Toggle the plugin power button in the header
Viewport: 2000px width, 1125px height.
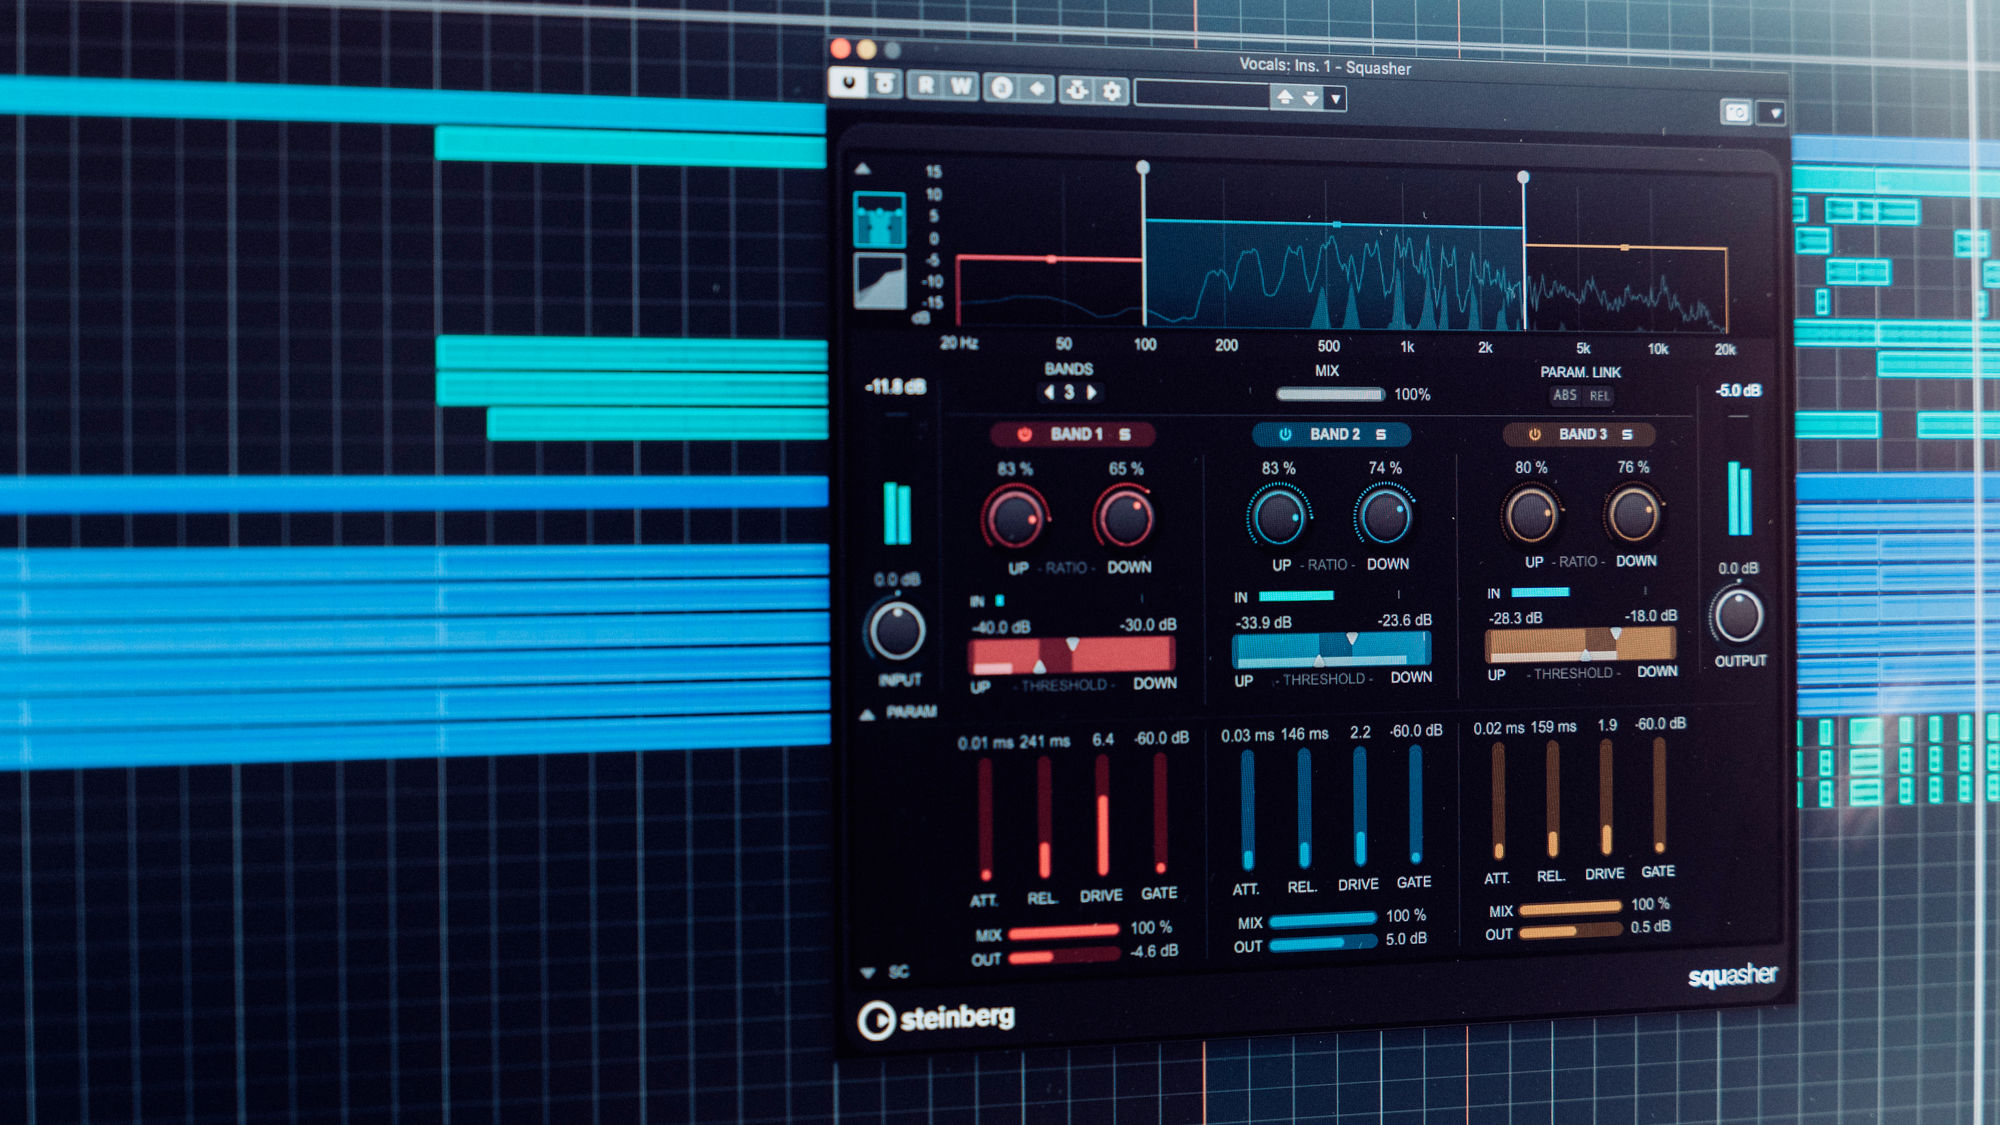tap(848, 83)
